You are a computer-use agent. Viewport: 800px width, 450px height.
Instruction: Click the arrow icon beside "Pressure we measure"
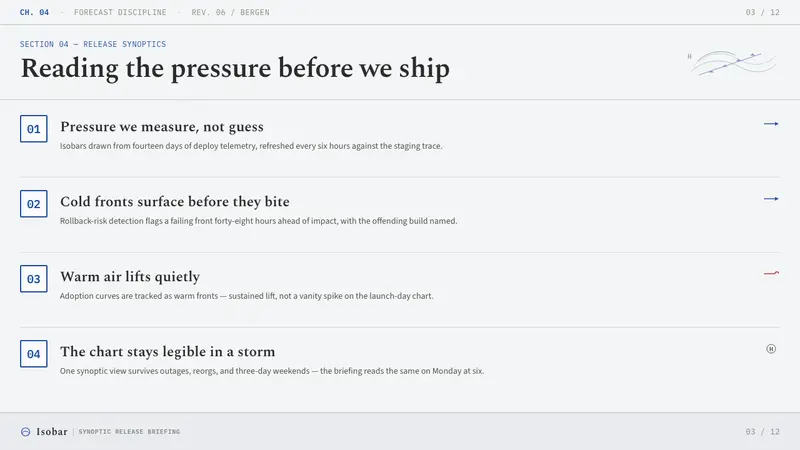pos(771,124)
